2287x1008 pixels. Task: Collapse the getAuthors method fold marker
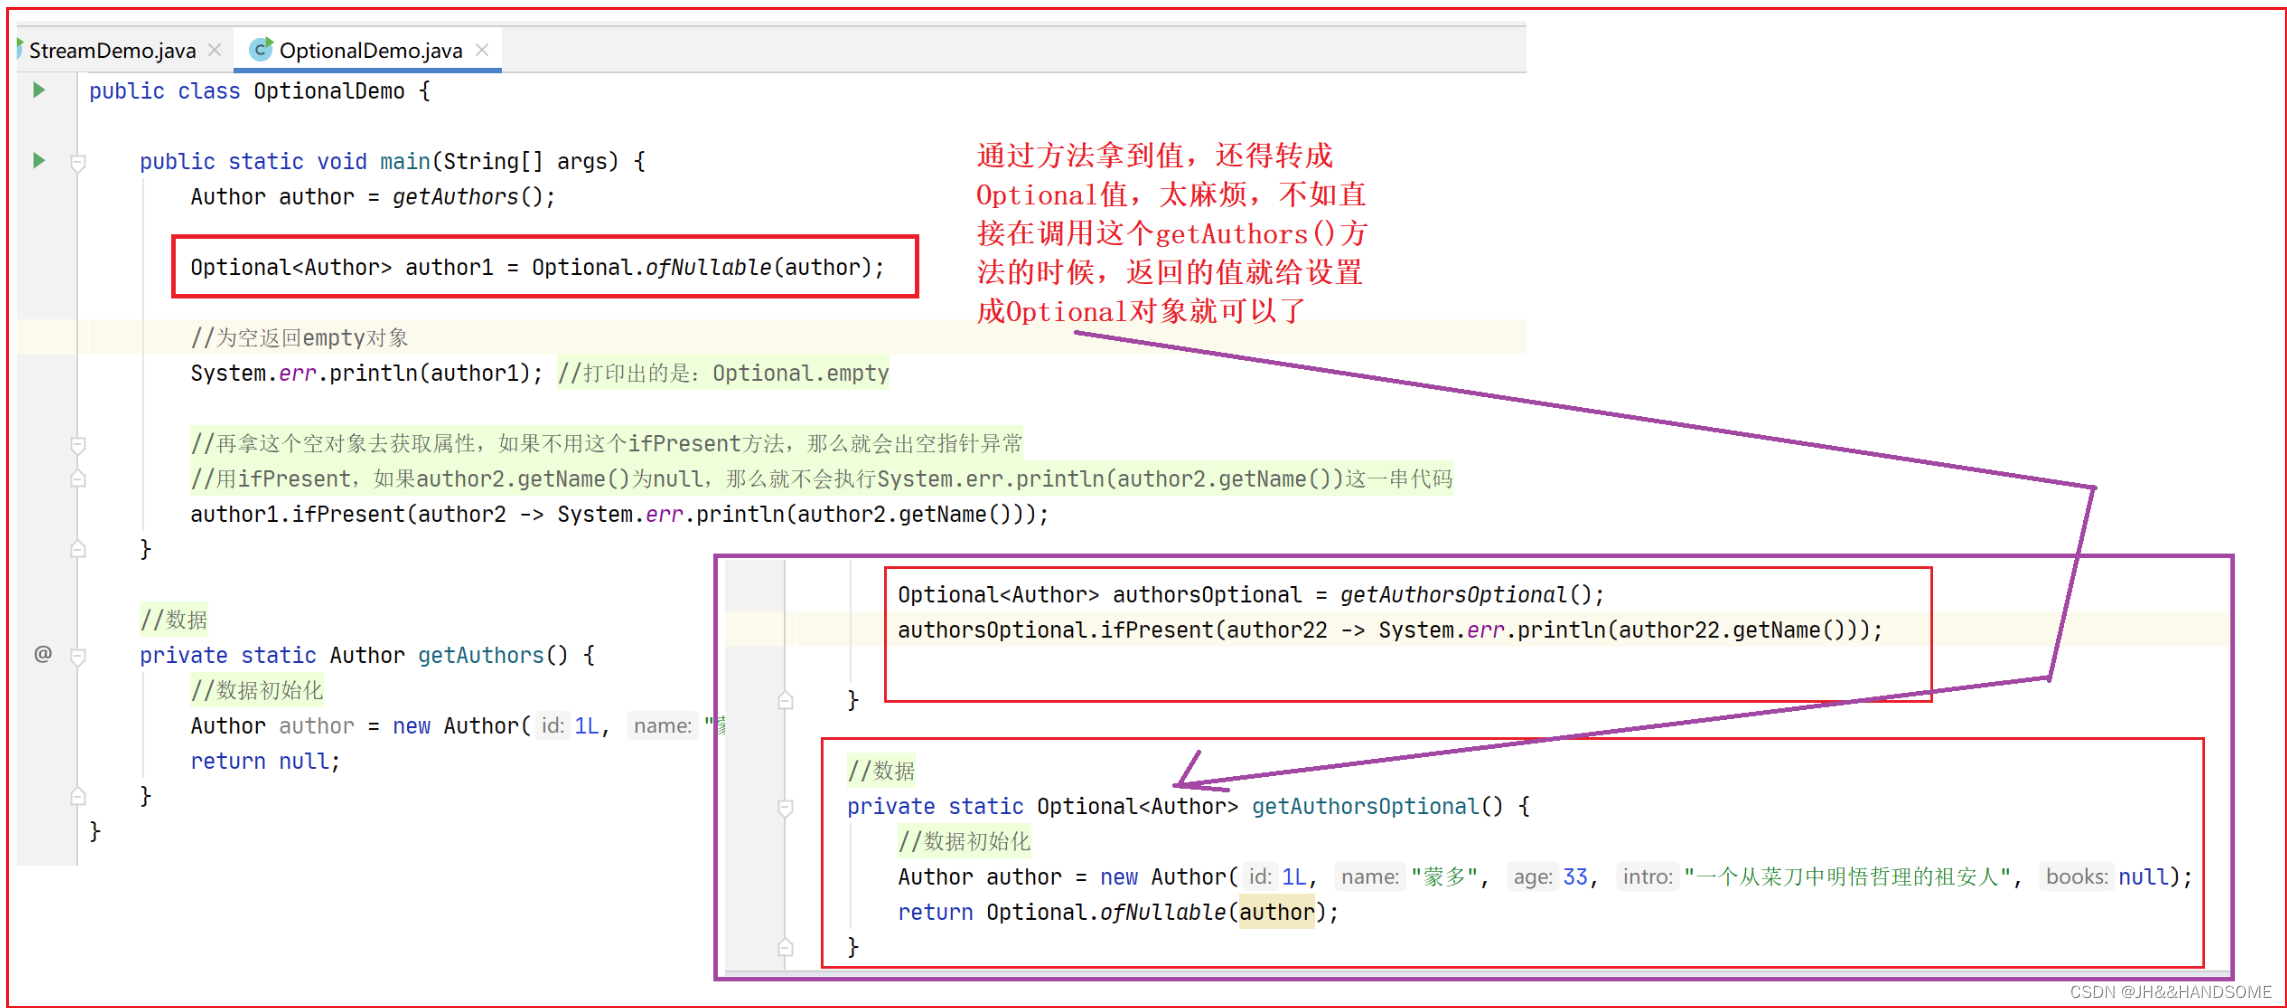[x=78, y=656]
